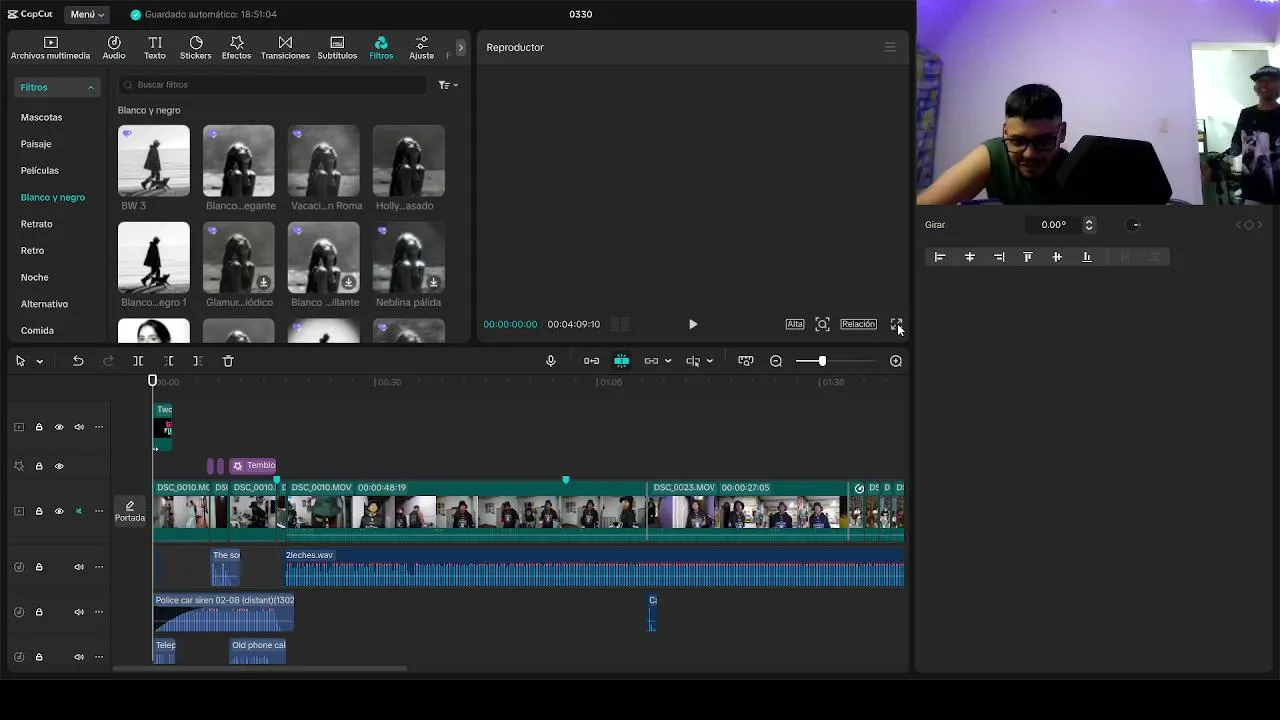Align vertical center icon

(x=1057, y=257)
